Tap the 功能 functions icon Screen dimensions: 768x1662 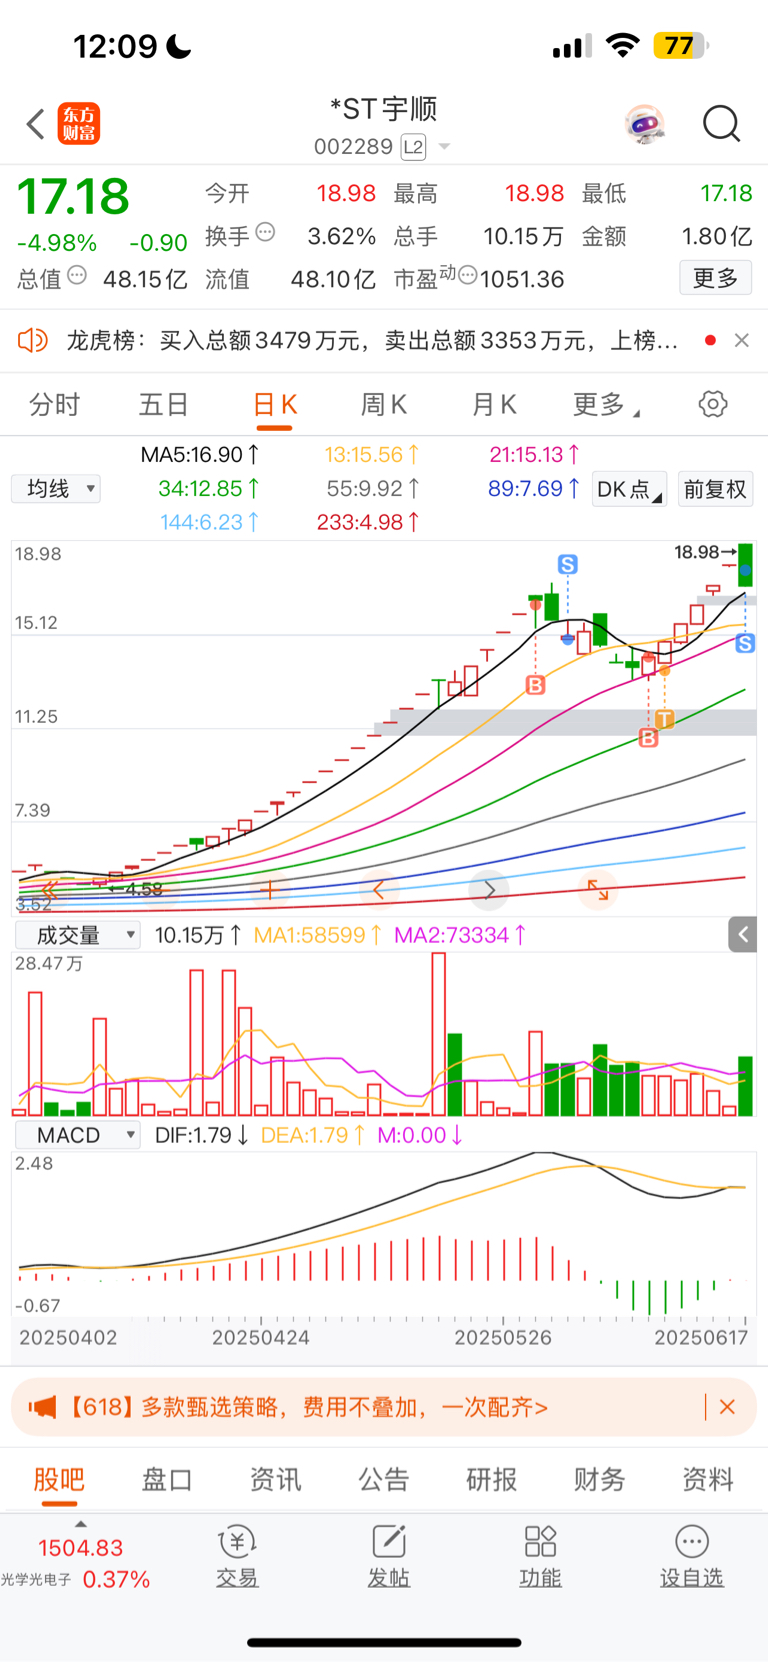(540, 1557)
